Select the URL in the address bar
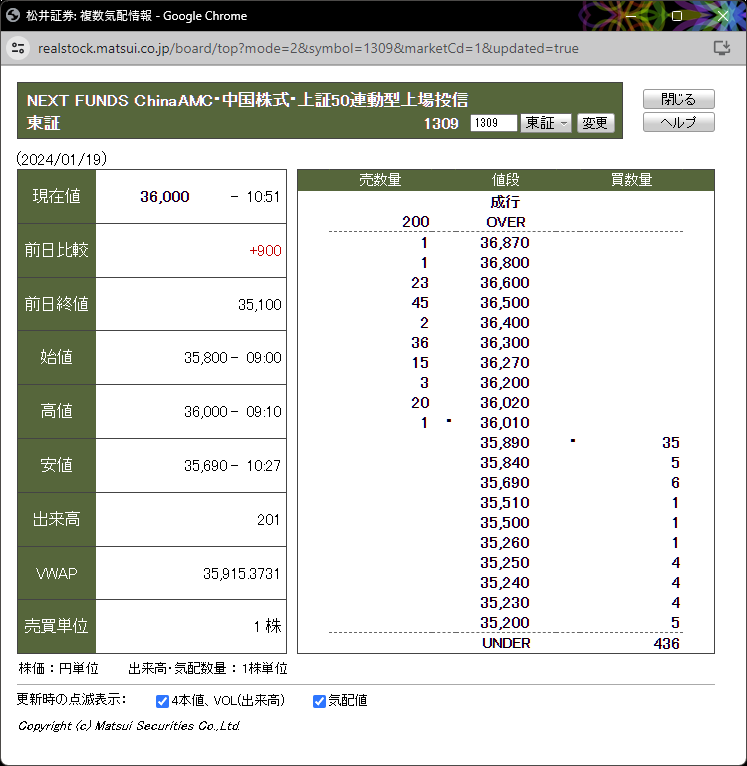Viewport: 747px width, 766px height. pyautogui.click(x=308, y=48)
